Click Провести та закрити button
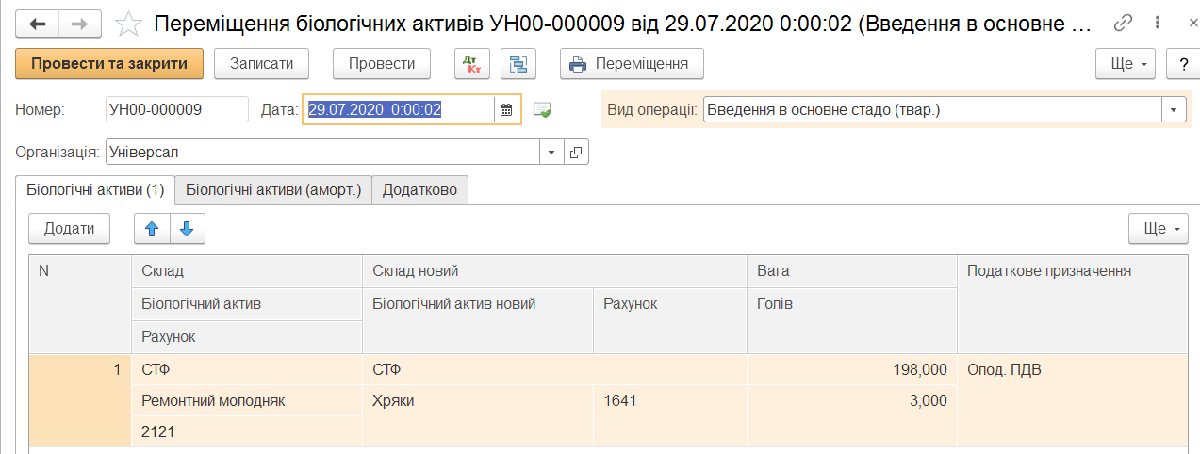The width and height of the screenshot is (1200, 454). (x=110, y=64)
